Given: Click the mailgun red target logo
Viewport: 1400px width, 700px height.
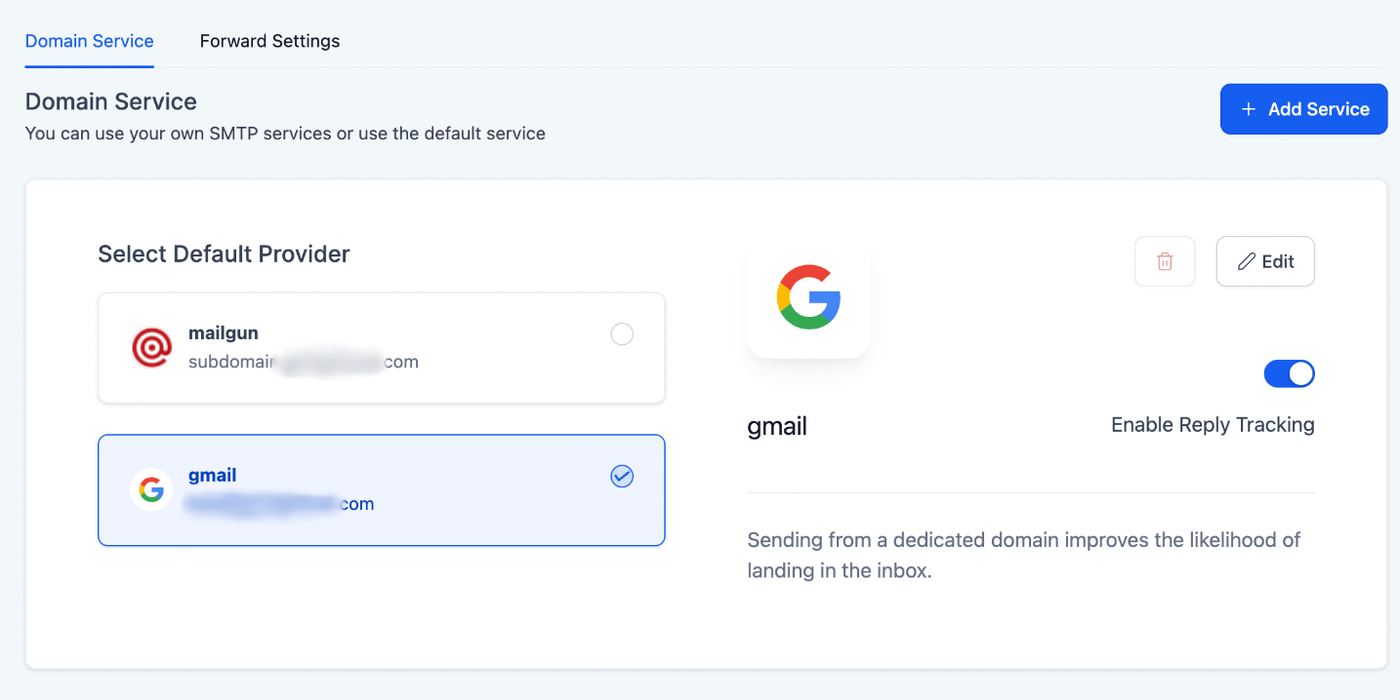Looking at the screenshot, I should pyautogui.click(x=152, y=347).
